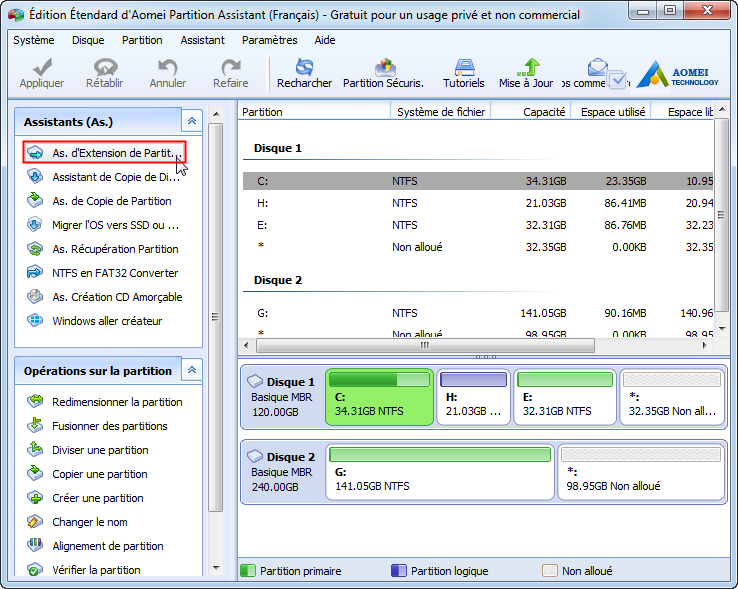Click the Mise à Jour icon
The height and width of the screenshot is (589, 738).
528,67
